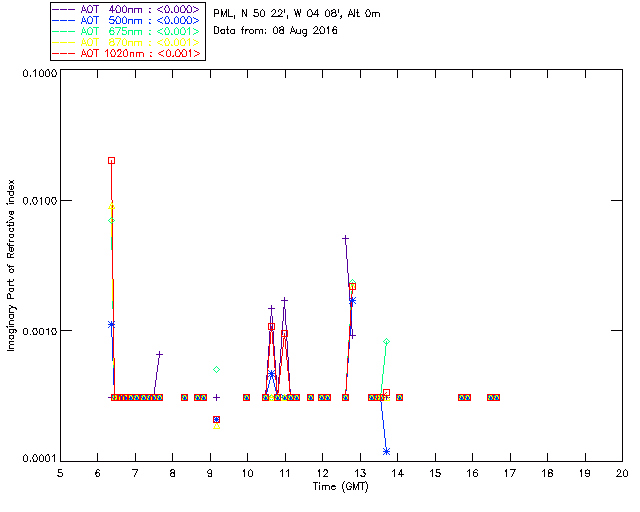This screenshot has height=512, width=640.
Task: Click the x-axis tick label 12
Action: pyautogui.click(x=322, y=473)
